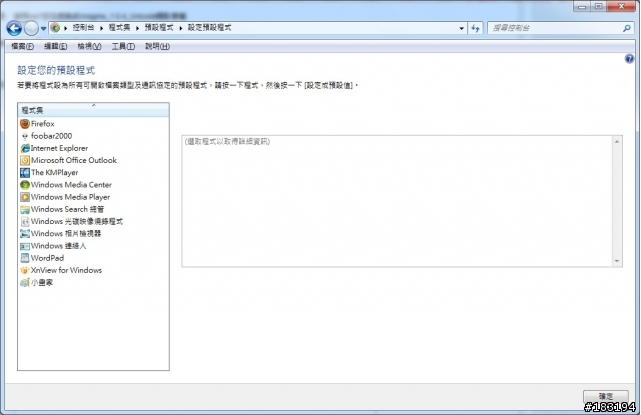
Task: Expand the arrow after 程式集 in the breadcrumb
Action: 138,28
